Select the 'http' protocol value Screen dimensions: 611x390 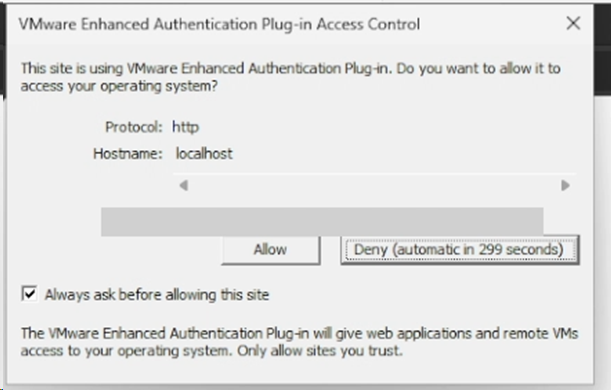pyautogui.click(x=185, y=127)
